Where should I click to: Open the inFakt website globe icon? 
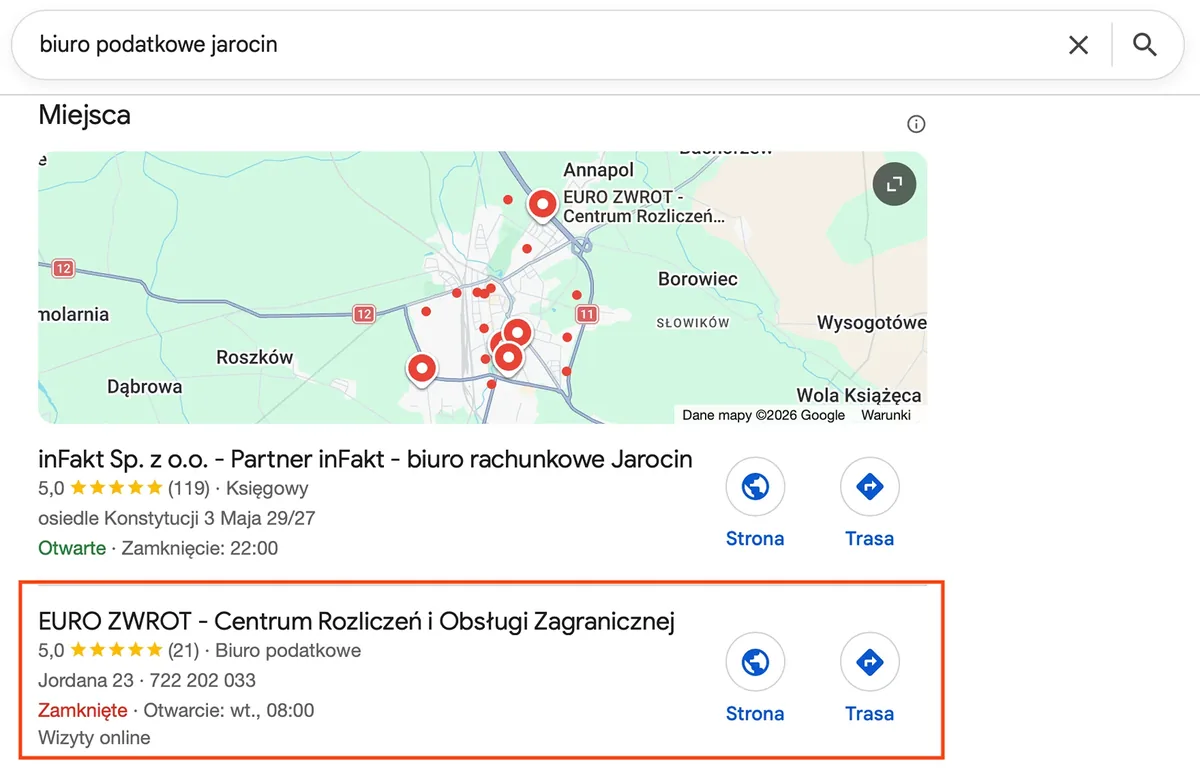755,487
